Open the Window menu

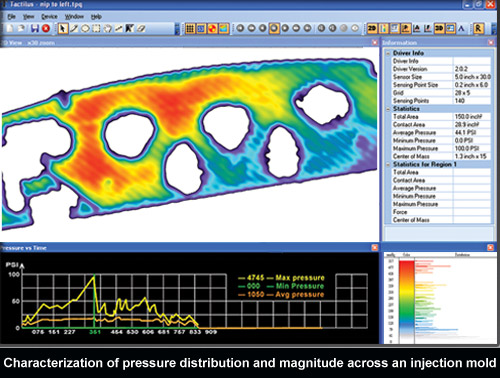click(x=74, y=16)
